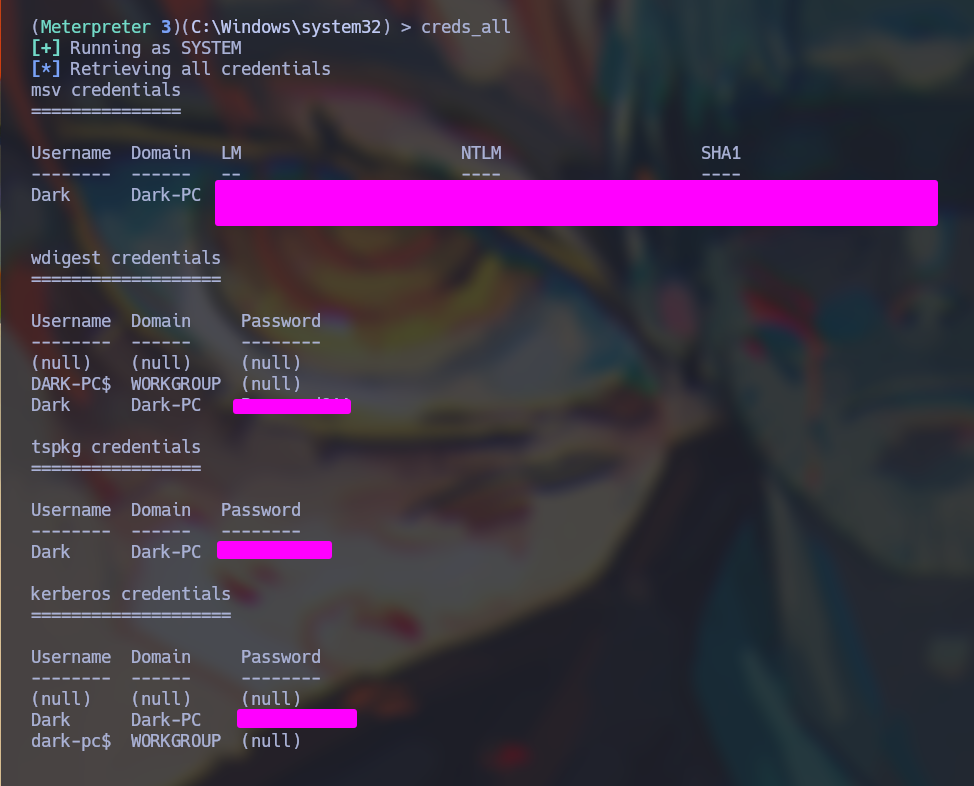Click the 'Retrieving all credentials' line
The image size is (974, 786).
(x=200, y=69)
